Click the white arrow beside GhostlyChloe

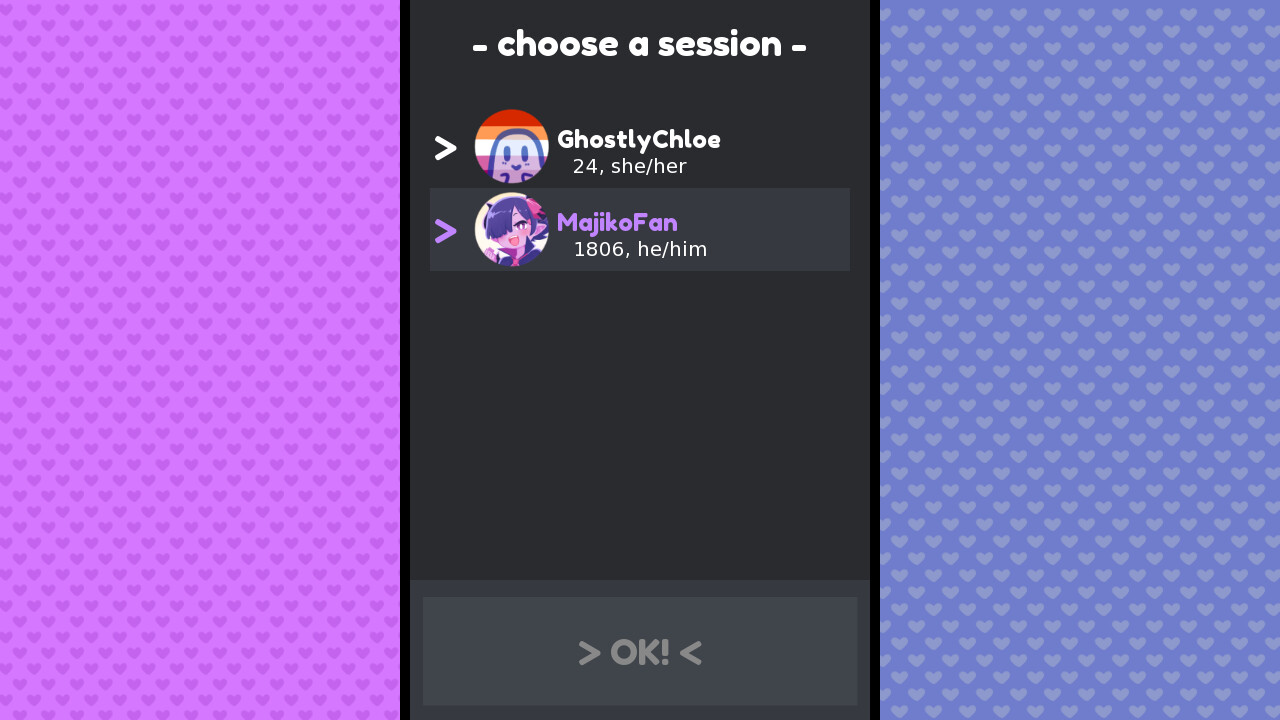446,148
